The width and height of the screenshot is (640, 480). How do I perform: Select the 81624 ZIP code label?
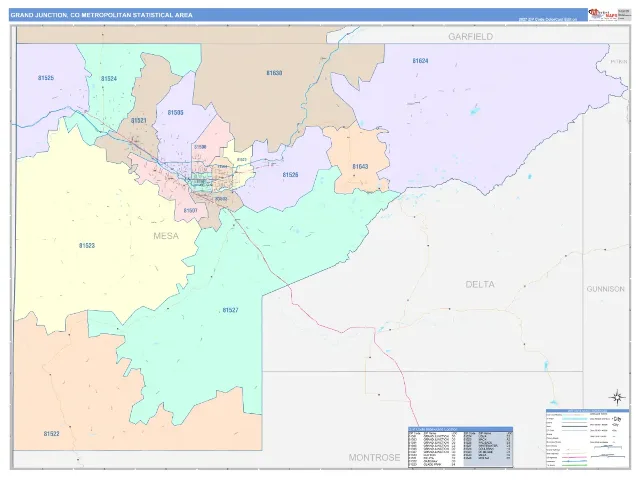420,61
